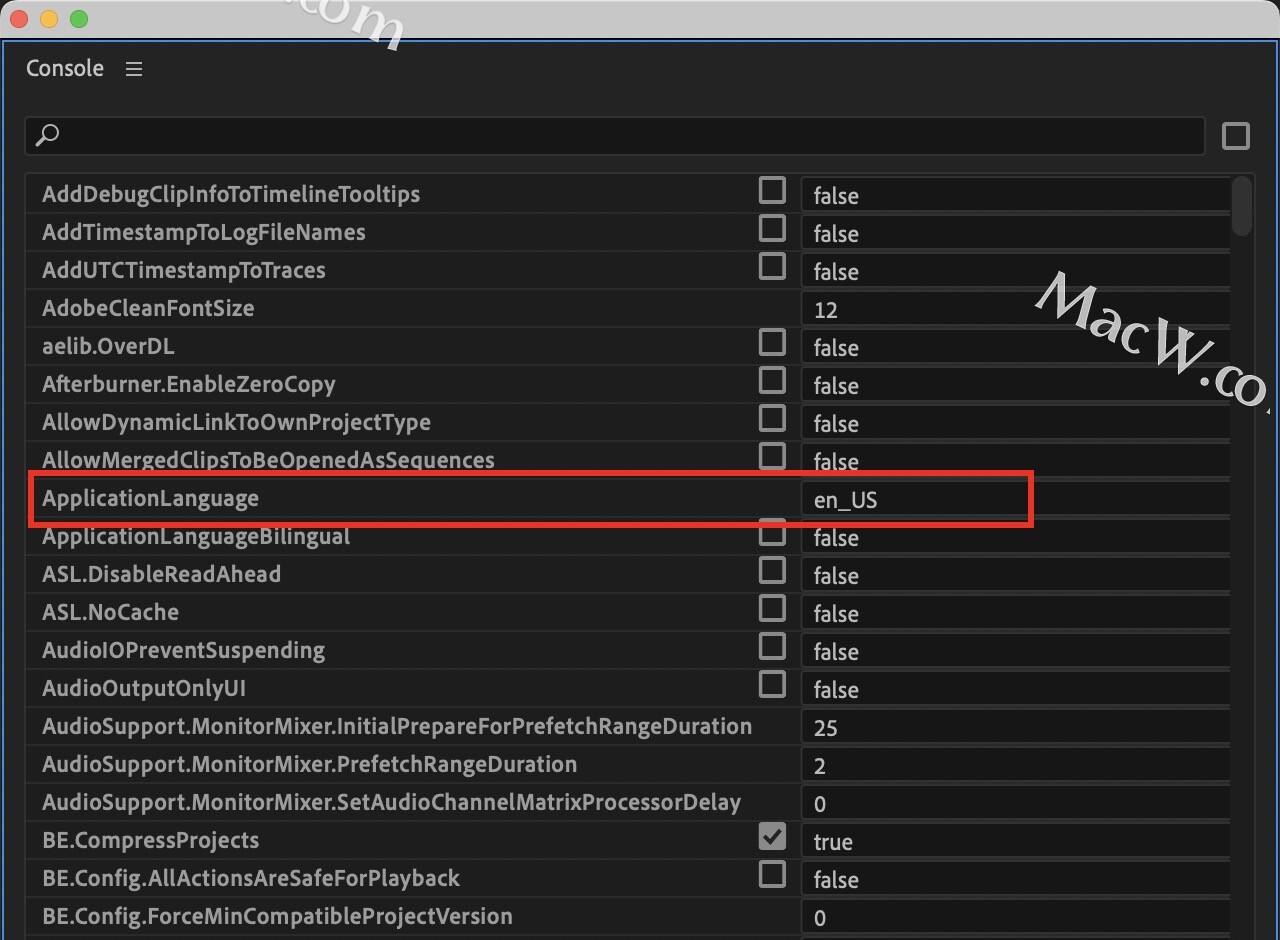Edit ForceMinCompatibleProjectVersion value 0
This screenshot has height=940, width=1280.
click(1016, 917)
